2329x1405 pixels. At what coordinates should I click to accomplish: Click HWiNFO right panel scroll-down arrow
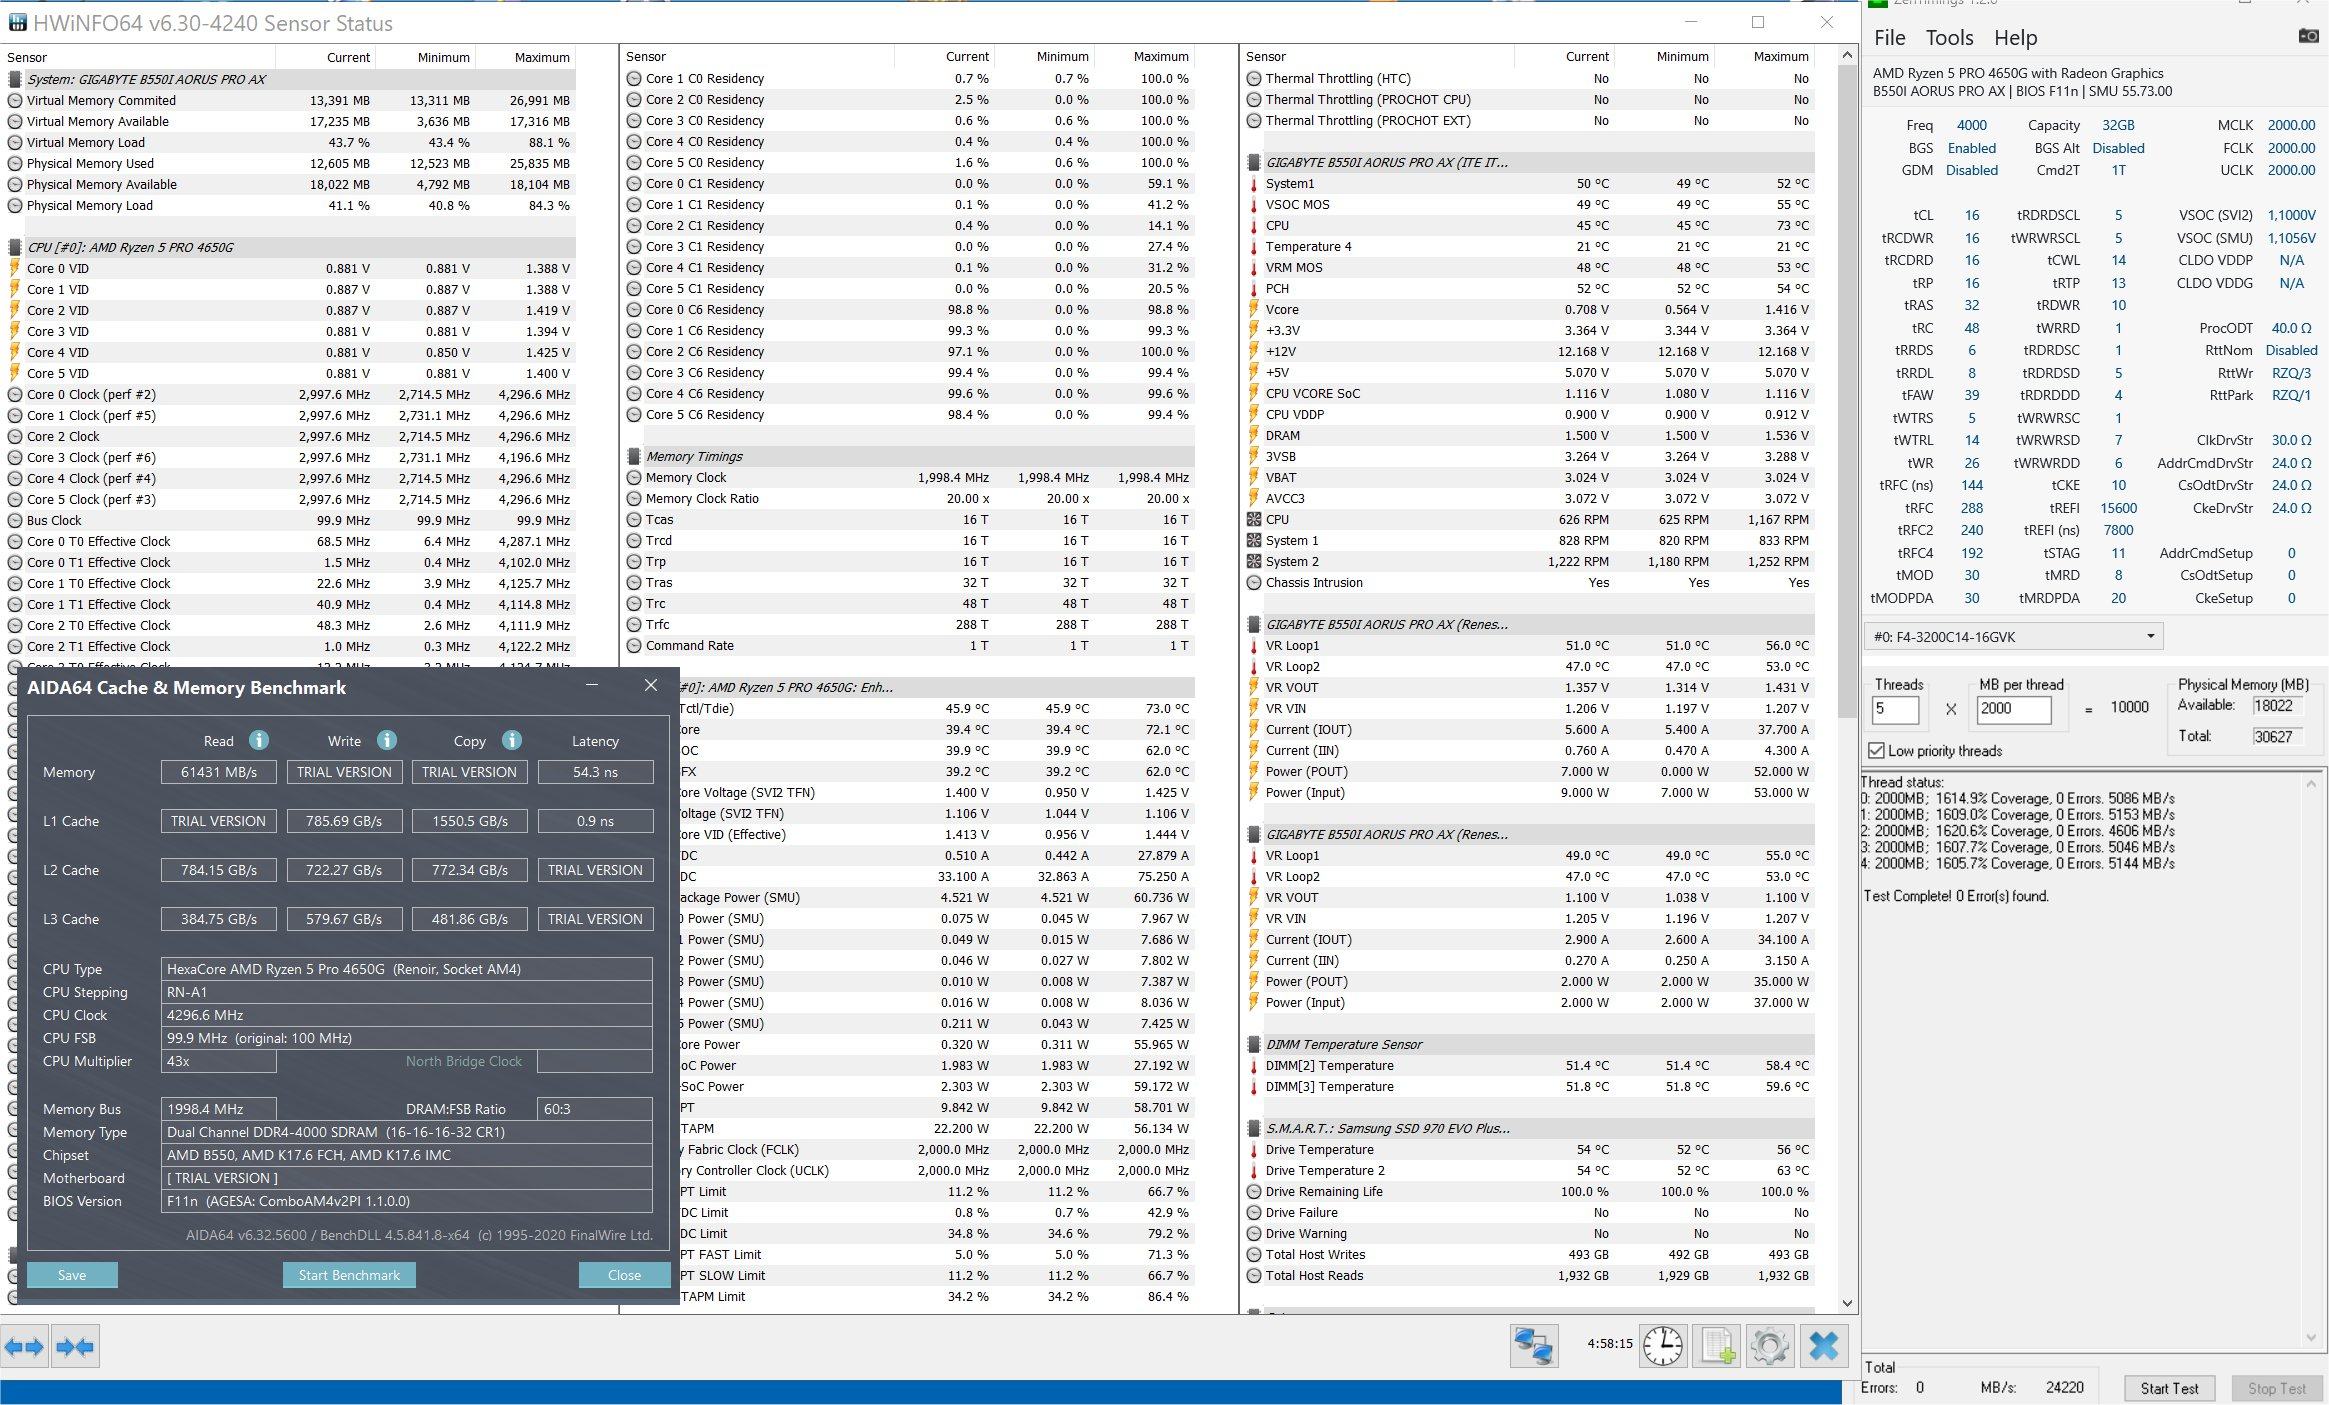coord(1847,1303)
